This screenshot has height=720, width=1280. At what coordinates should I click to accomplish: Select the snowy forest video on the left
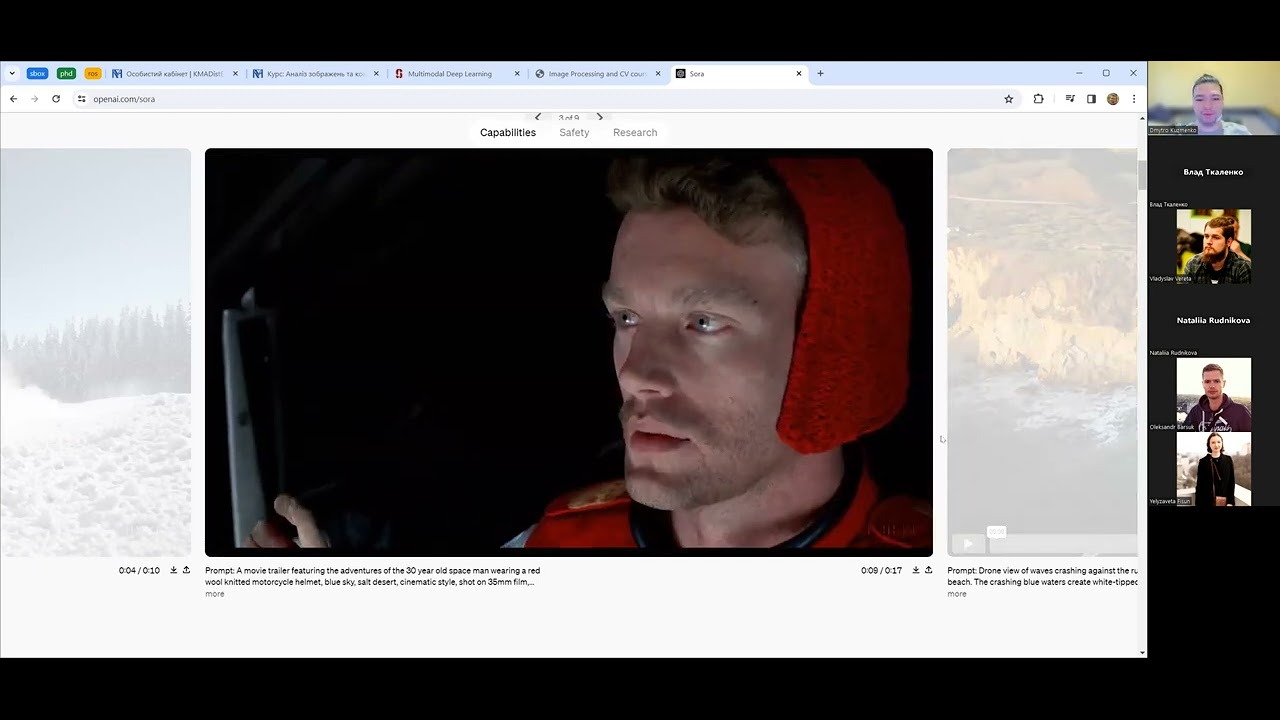[95, 352]
